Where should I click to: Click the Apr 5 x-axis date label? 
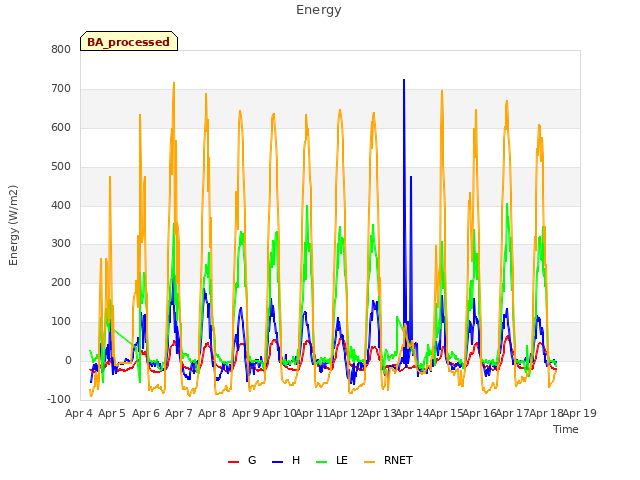click(x=112, y=413)
